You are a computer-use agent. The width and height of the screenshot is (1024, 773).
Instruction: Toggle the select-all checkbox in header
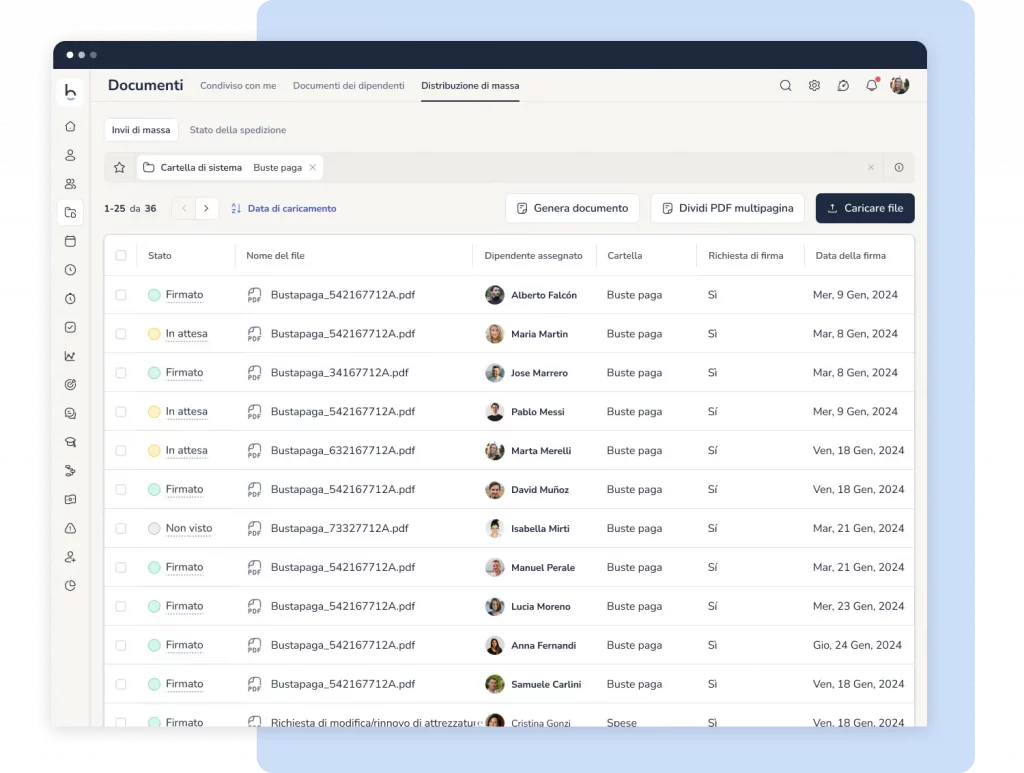pos(121,256)
